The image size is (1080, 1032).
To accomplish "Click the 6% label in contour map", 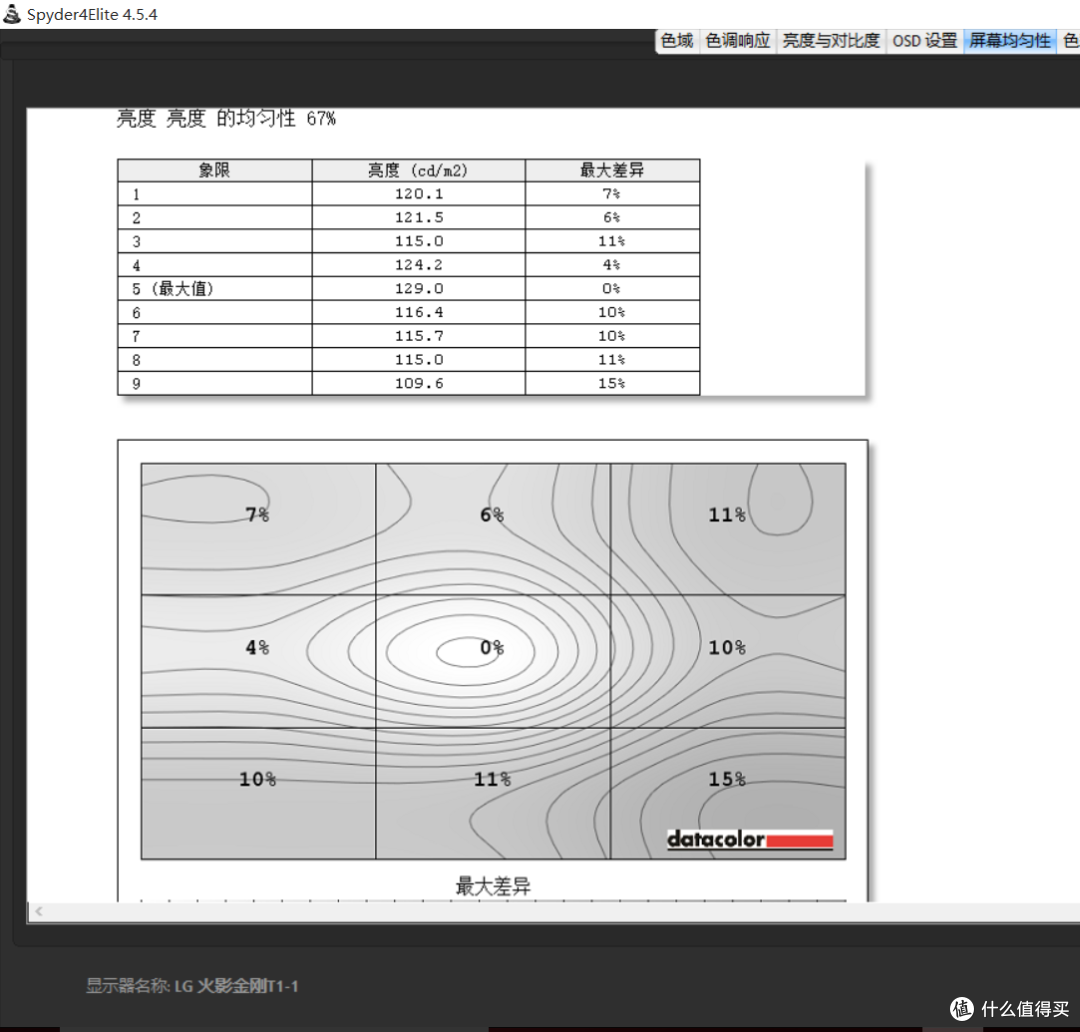I will [x=492, y=515].
